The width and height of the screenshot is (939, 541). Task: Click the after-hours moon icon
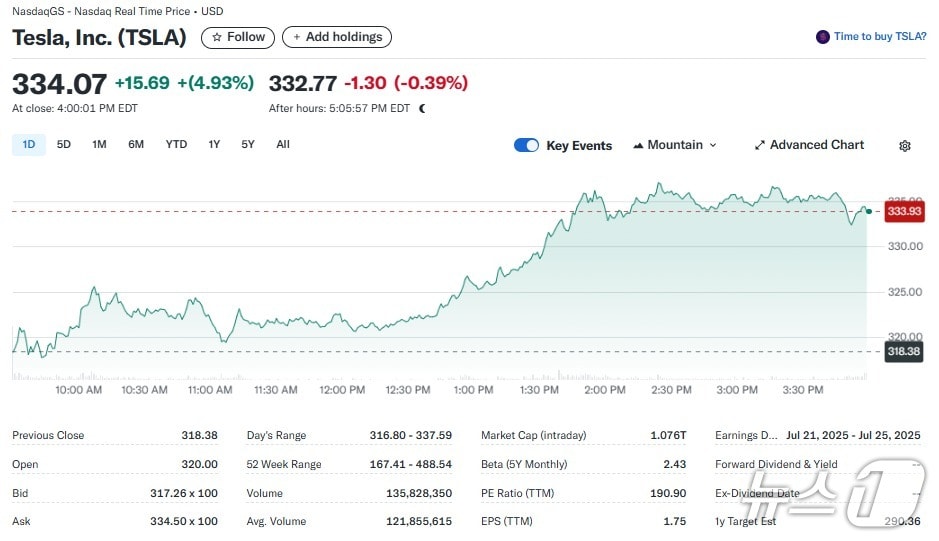(422, 108)
